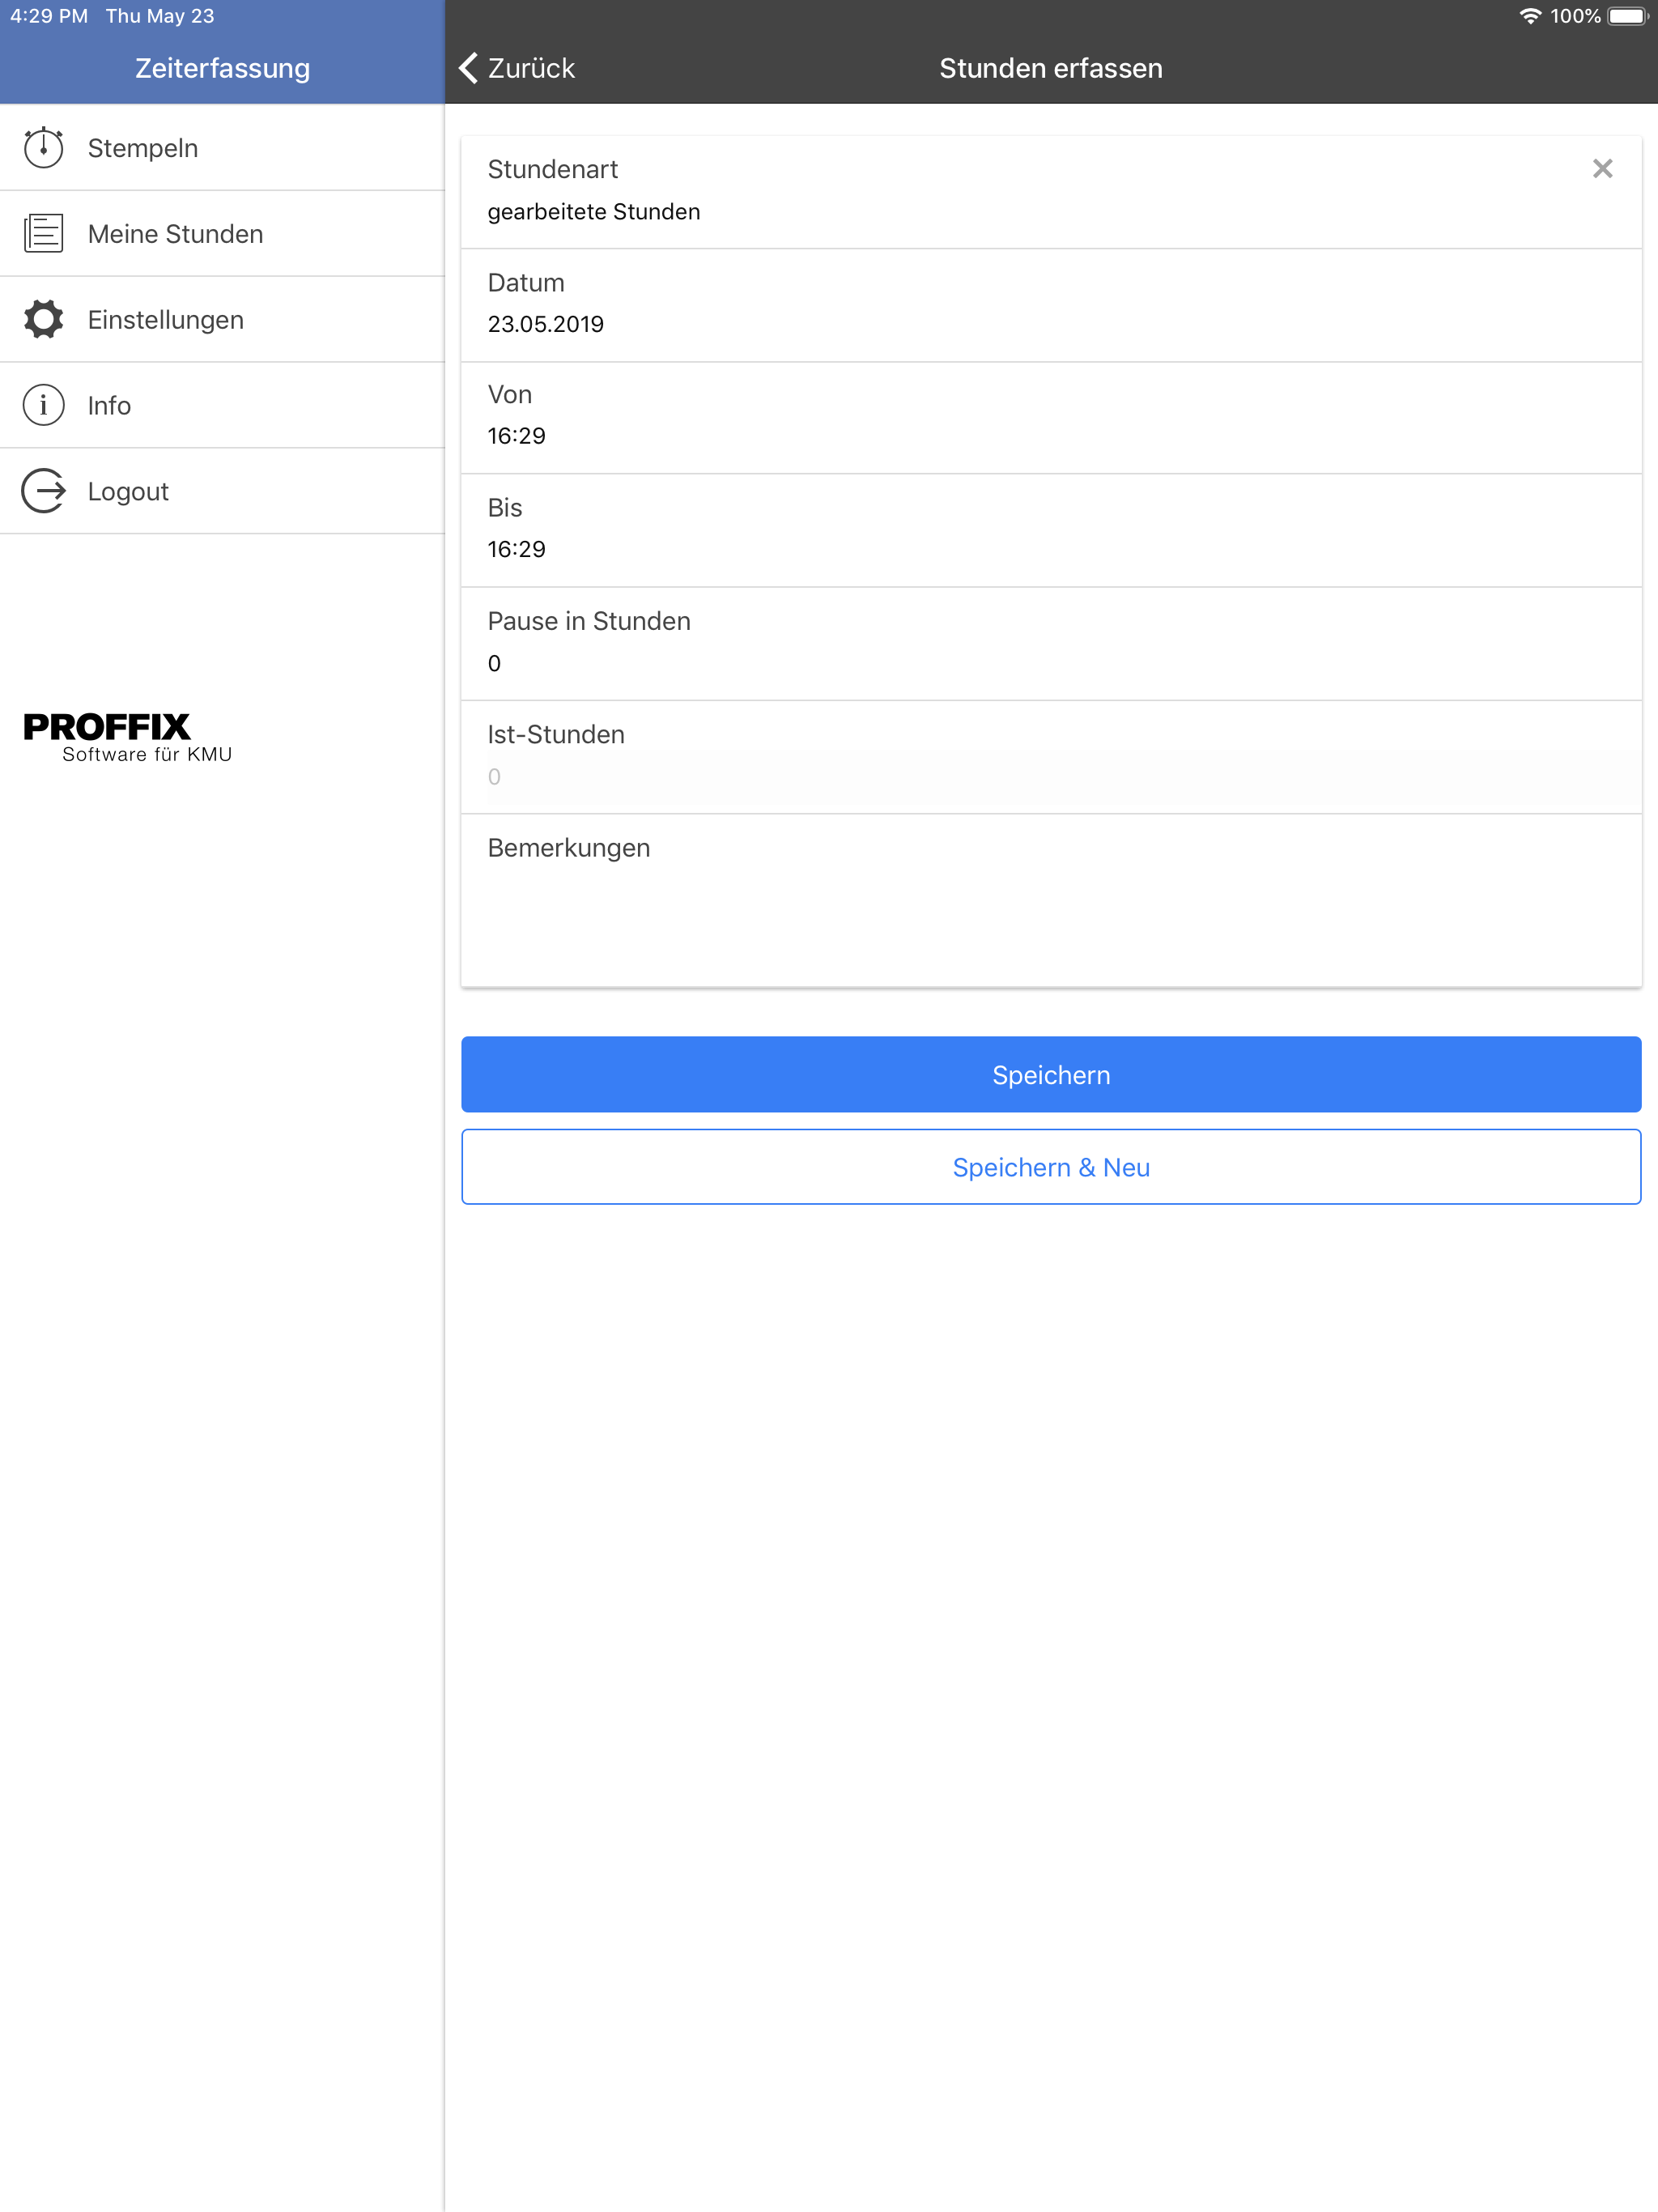Select the Zeiterfassung sidebar header
The image size is (1658, 2212).
pyautogui.click(x=222, y=67)
